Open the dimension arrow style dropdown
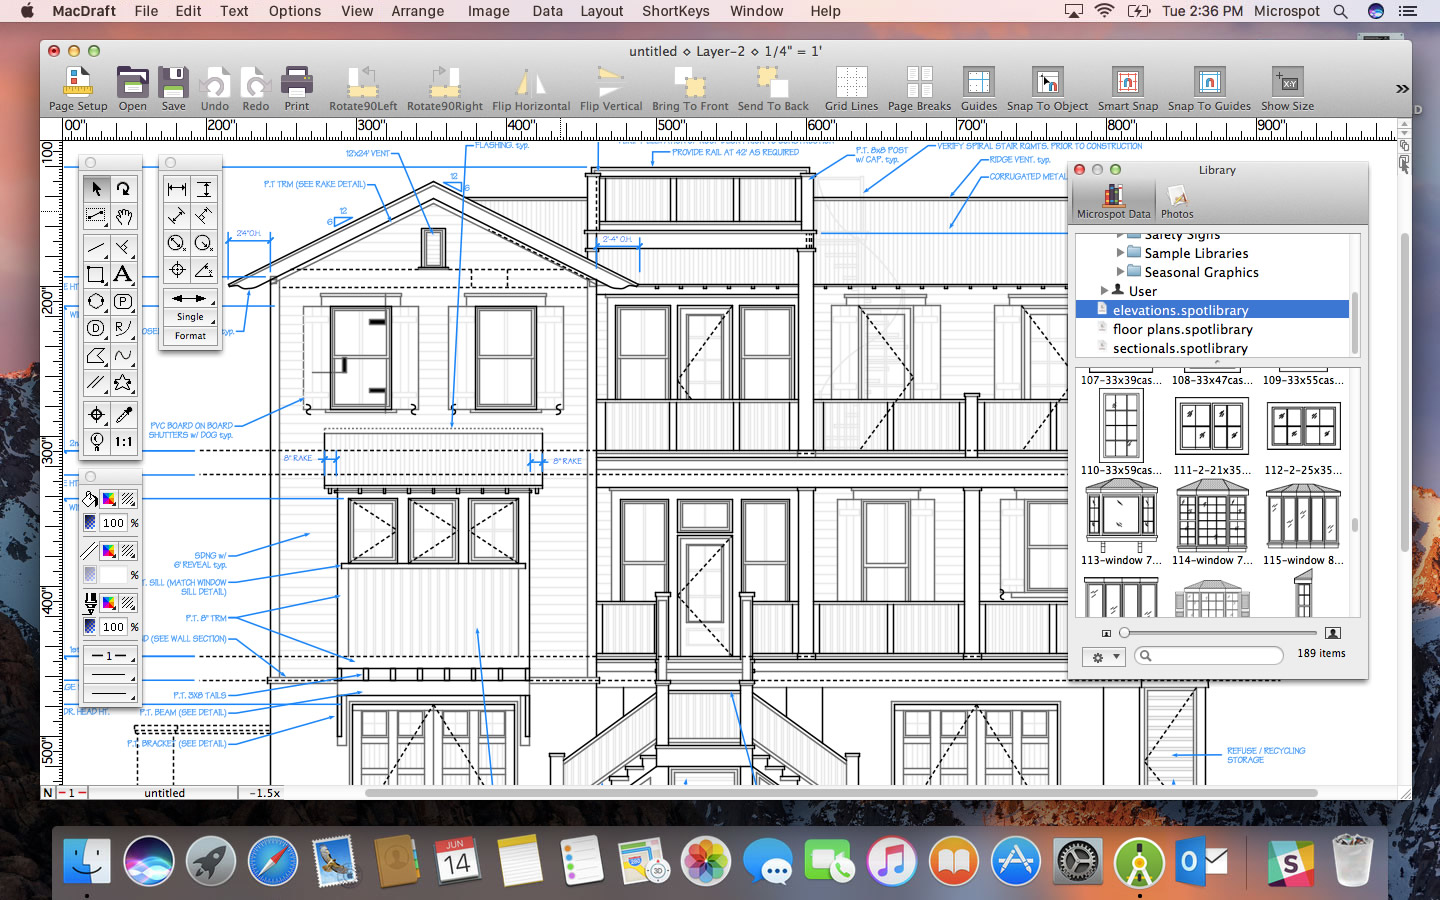The image size is (1440, 900). pos(190,298)
